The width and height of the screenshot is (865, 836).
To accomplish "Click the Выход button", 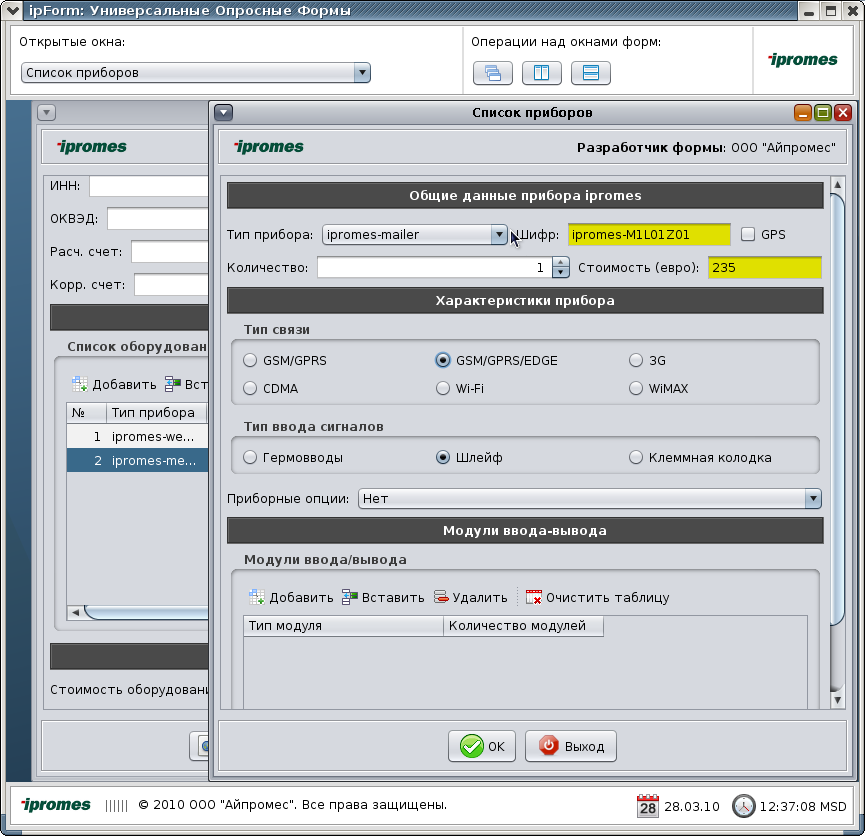I will click(570, 746).
